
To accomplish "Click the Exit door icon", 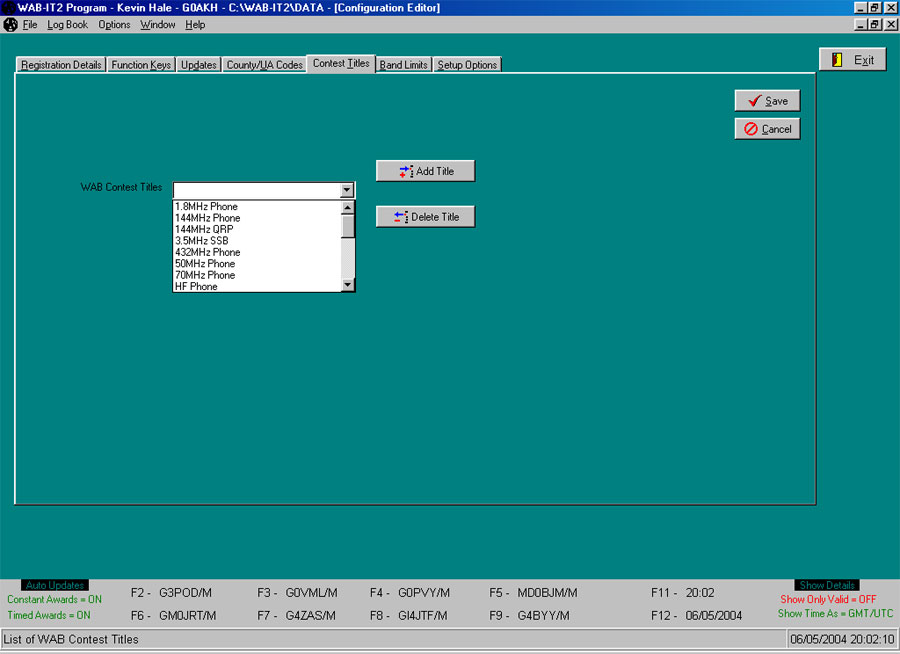I will coord(838,58).
